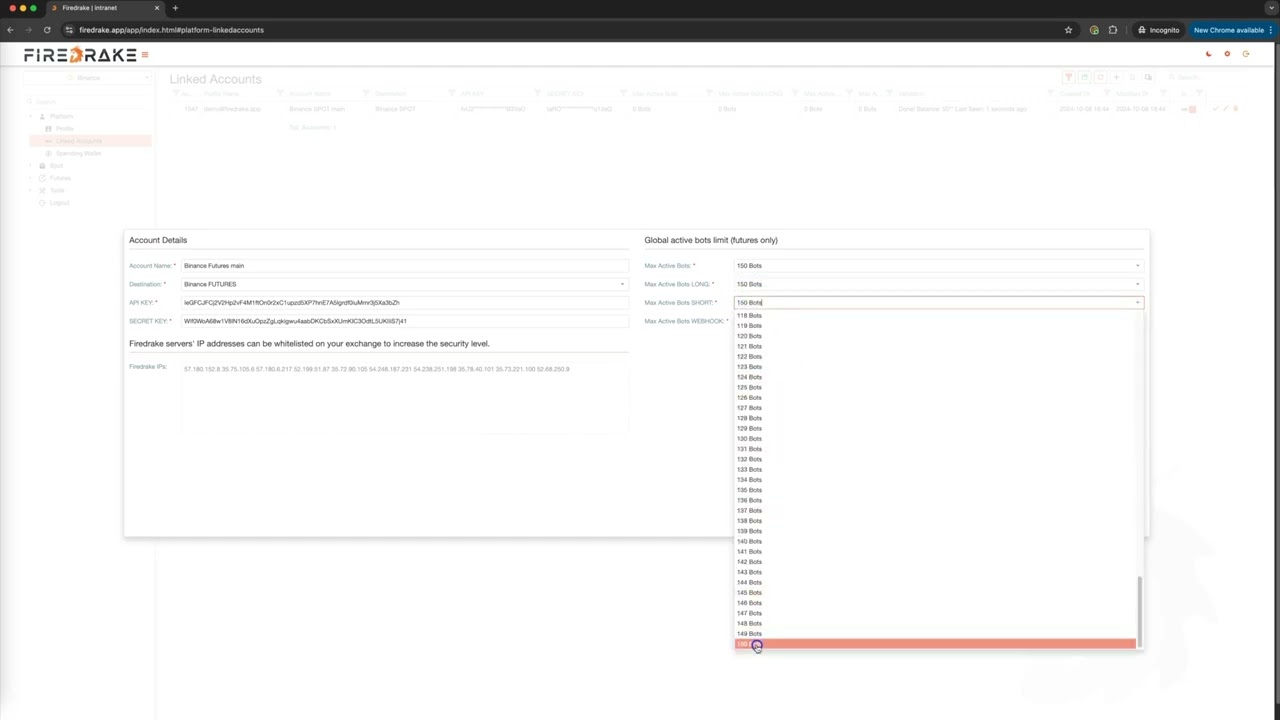1280x720 pixels.
Task: Select 150 Bots highlighted dropdown option
Action: [935, 644]
